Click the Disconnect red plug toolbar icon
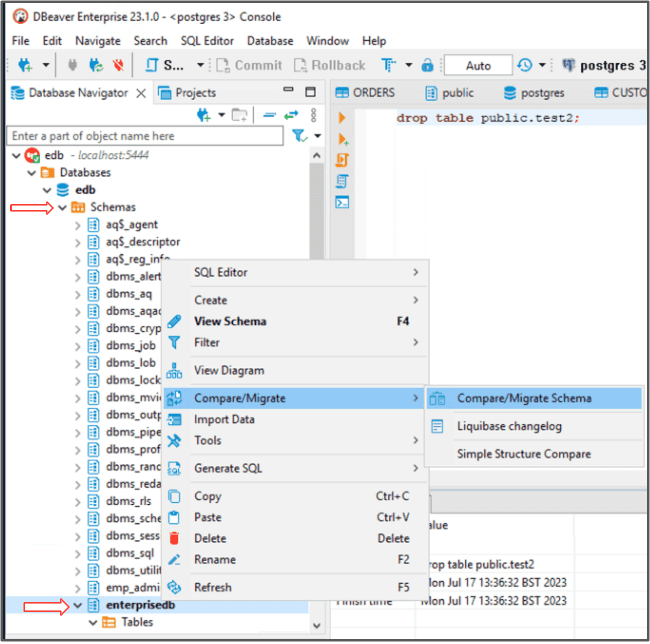 click(119, 66)
